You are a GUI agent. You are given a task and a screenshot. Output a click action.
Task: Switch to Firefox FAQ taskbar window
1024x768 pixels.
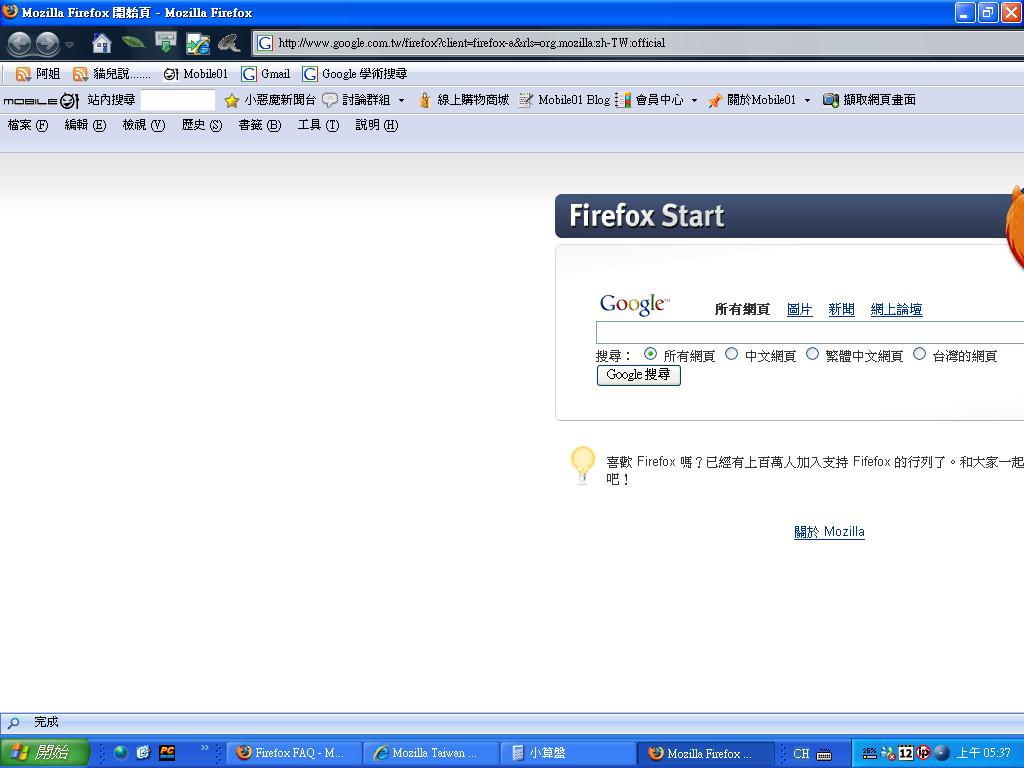click(295, 753)
